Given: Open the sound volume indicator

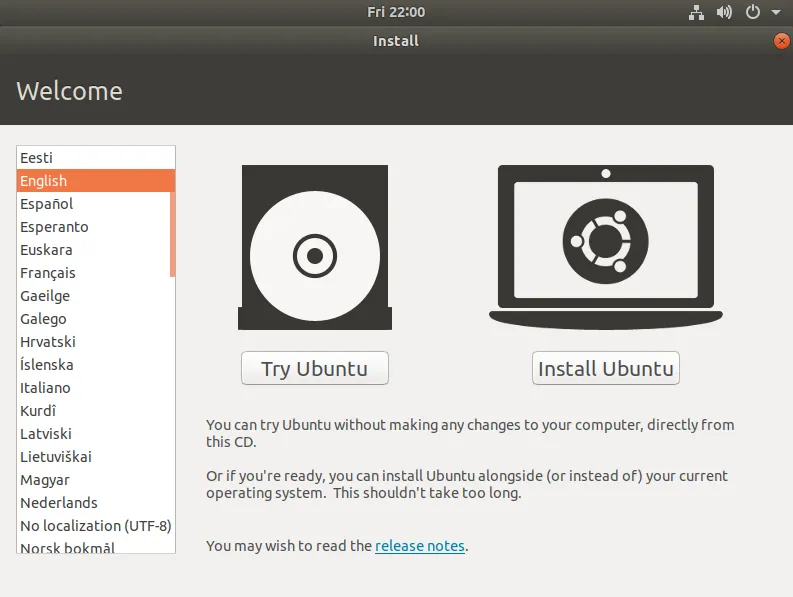Looking at the screenshot, I should coord(724,12).
